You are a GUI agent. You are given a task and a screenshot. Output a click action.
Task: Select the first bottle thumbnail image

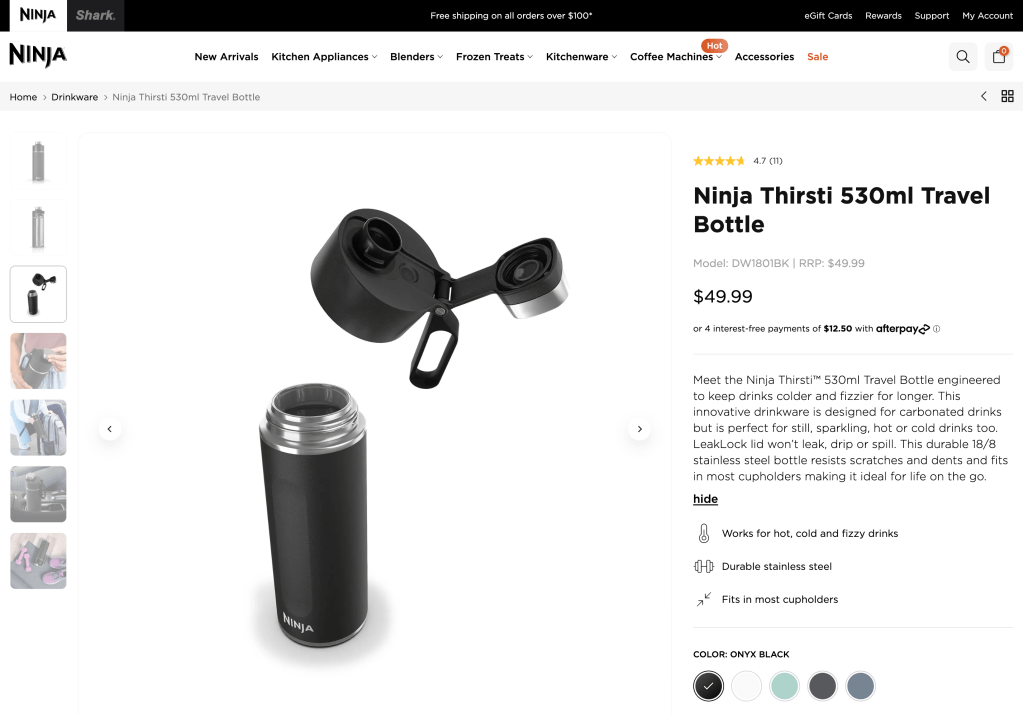pos(38,161)
